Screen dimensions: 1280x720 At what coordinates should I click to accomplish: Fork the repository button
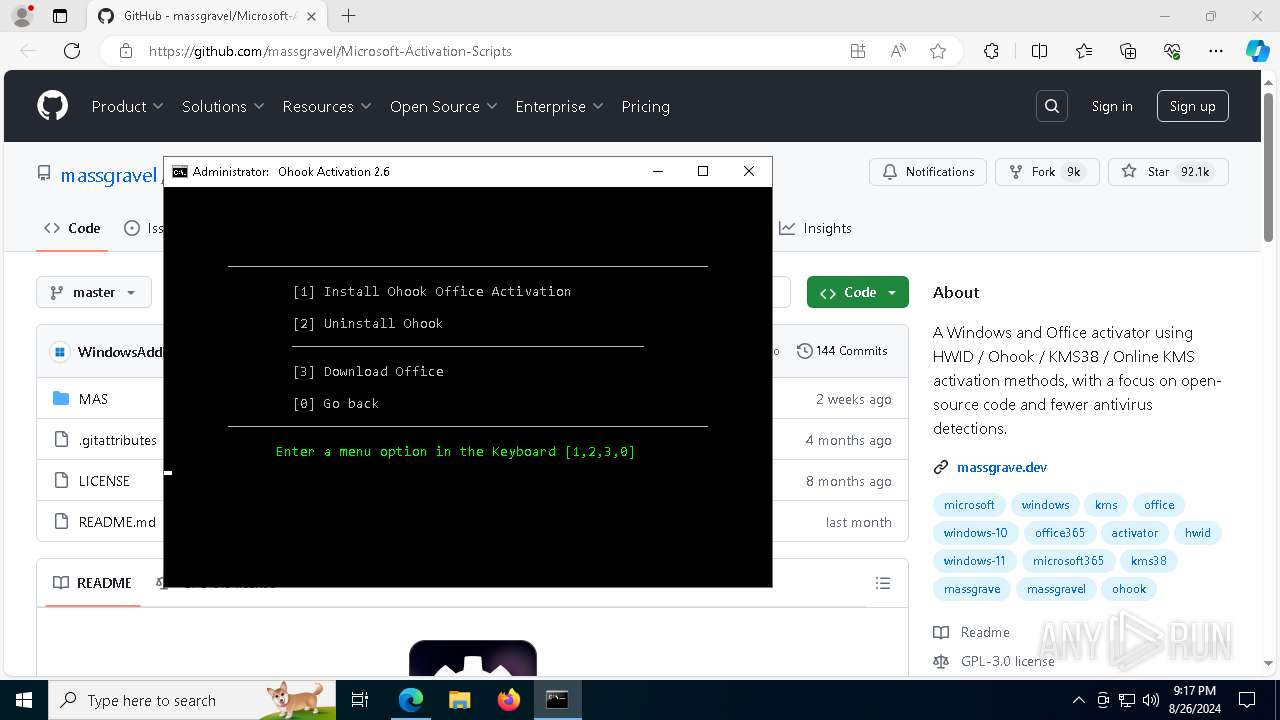pyautogui.click(x=1046, y=172)
